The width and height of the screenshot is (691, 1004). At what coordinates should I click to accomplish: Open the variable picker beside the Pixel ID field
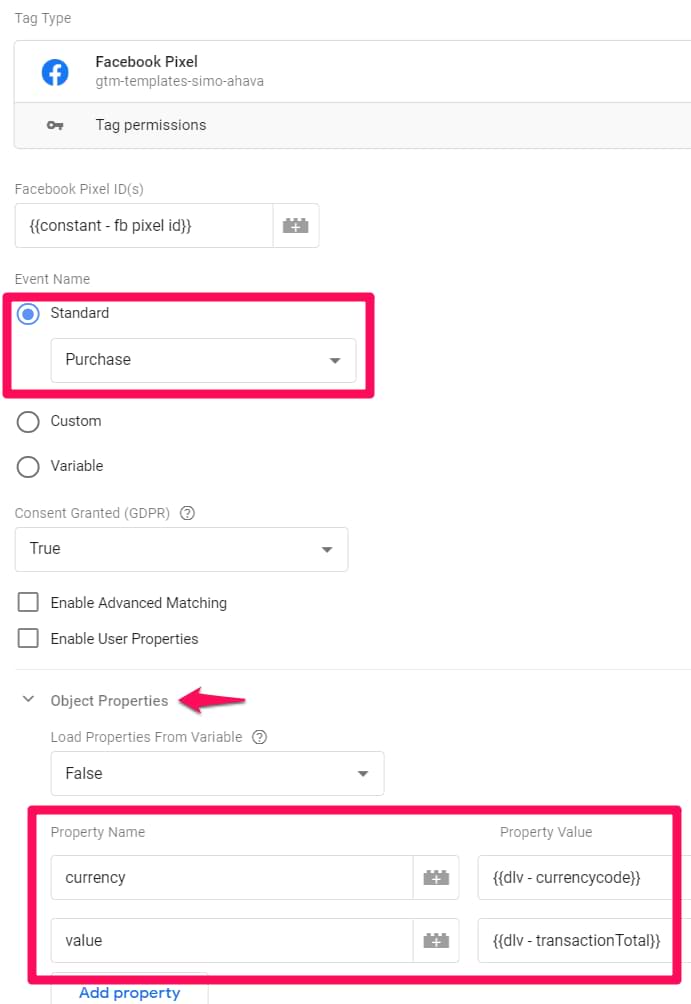tap(295, 225)
